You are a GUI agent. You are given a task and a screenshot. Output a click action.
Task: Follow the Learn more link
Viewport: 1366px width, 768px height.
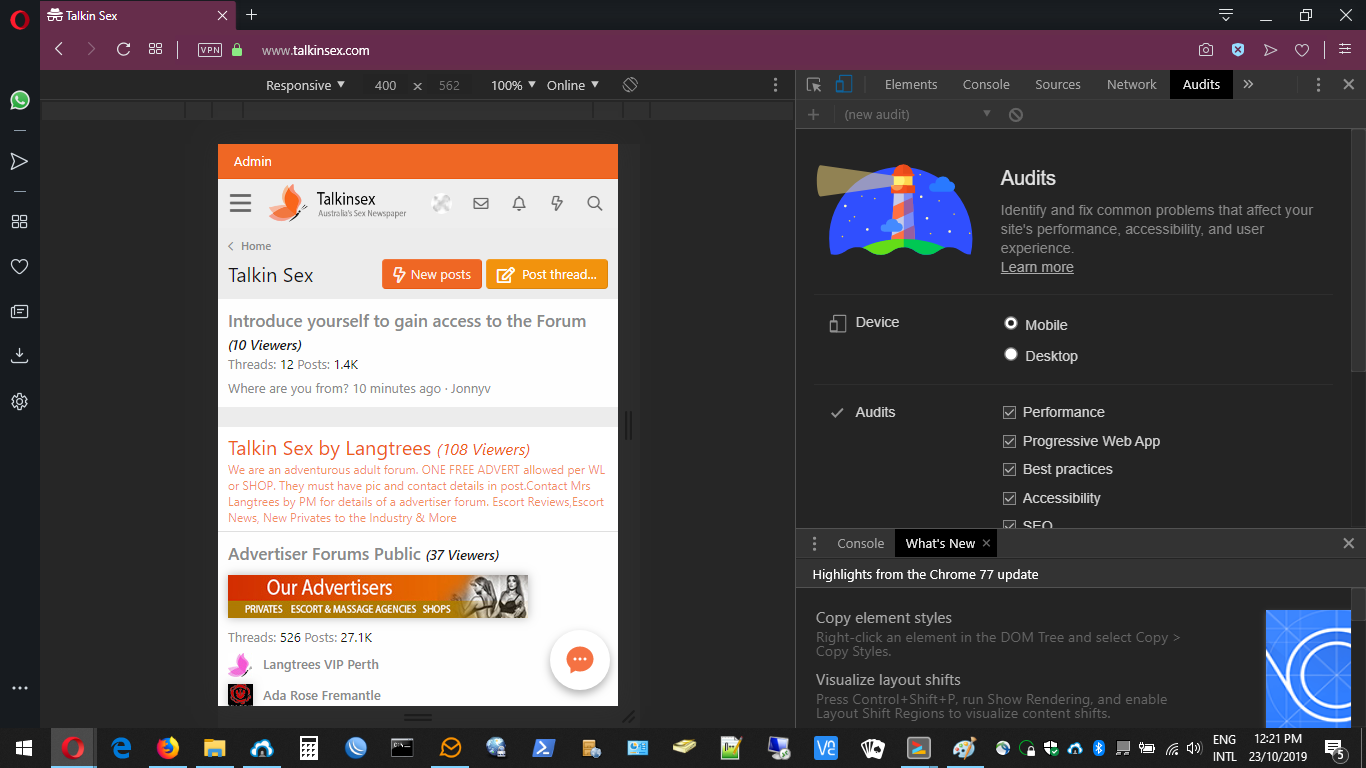(1037, 267)
